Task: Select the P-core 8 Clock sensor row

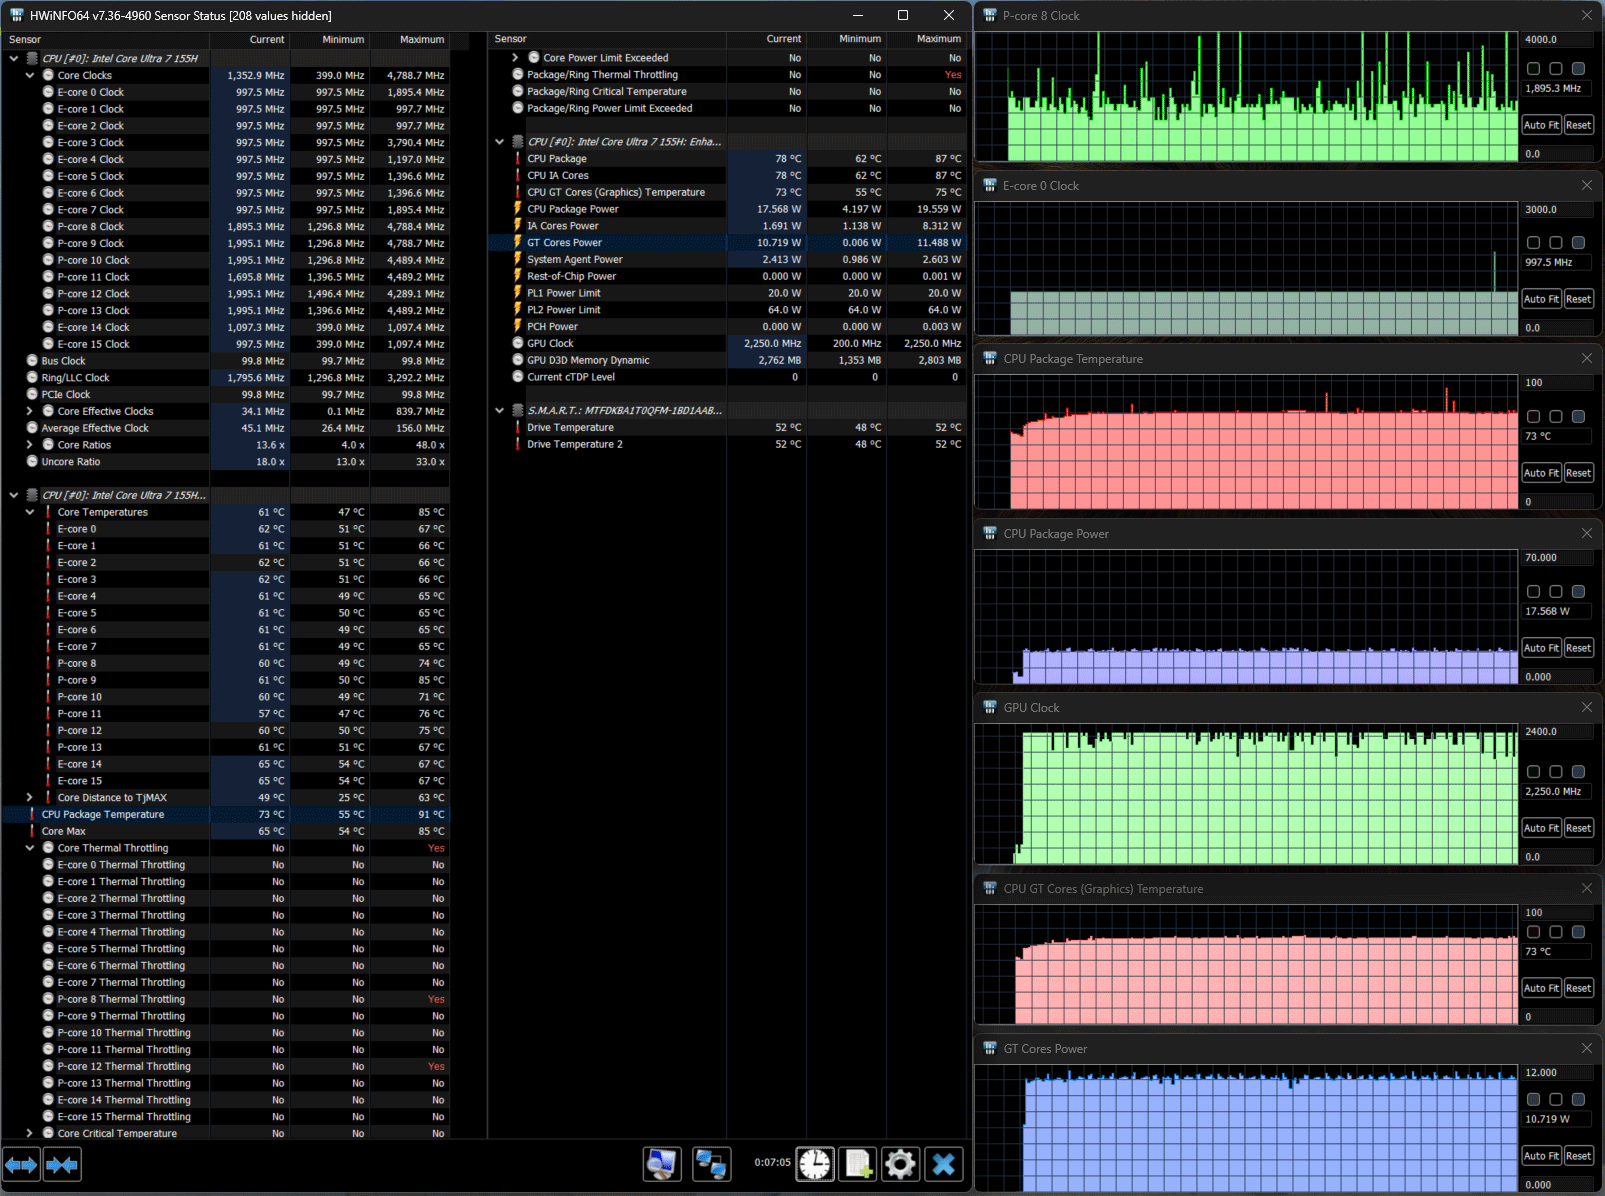Action: point(226,227)
